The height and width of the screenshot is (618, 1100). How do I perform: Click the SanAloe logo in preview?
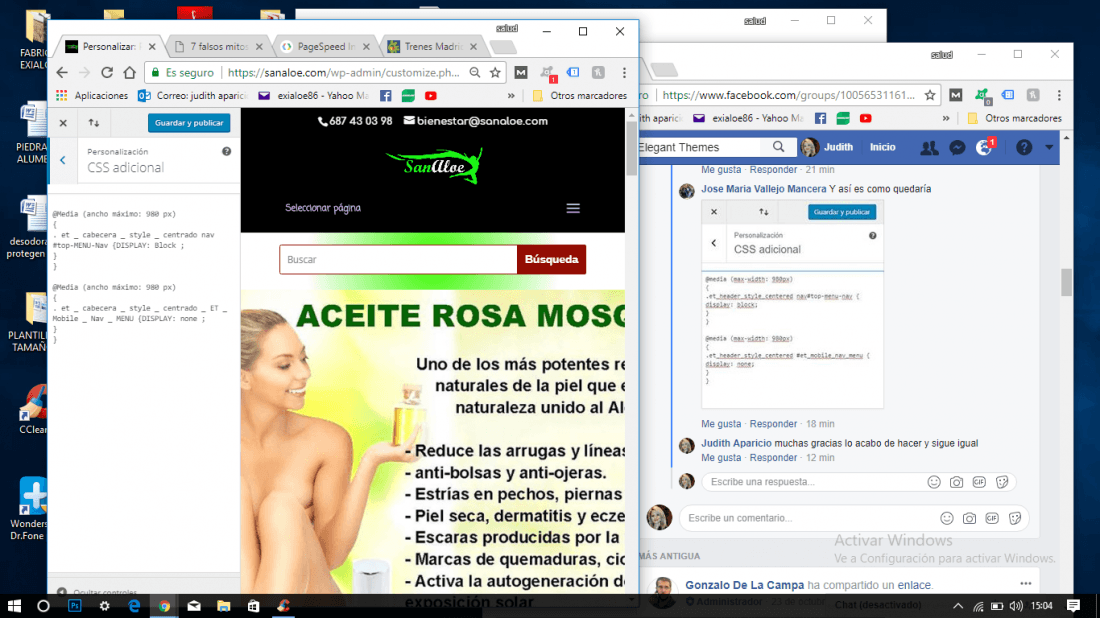click(434, 166)
